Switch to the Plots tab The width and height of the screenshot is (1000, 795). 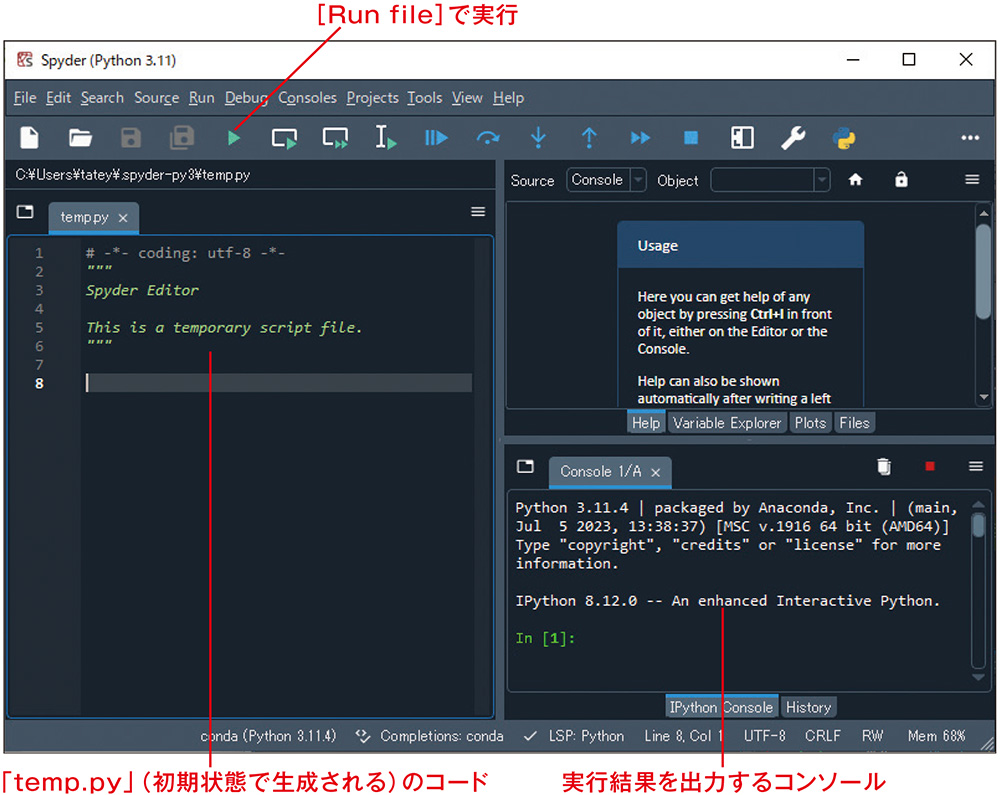coord(810,423)
